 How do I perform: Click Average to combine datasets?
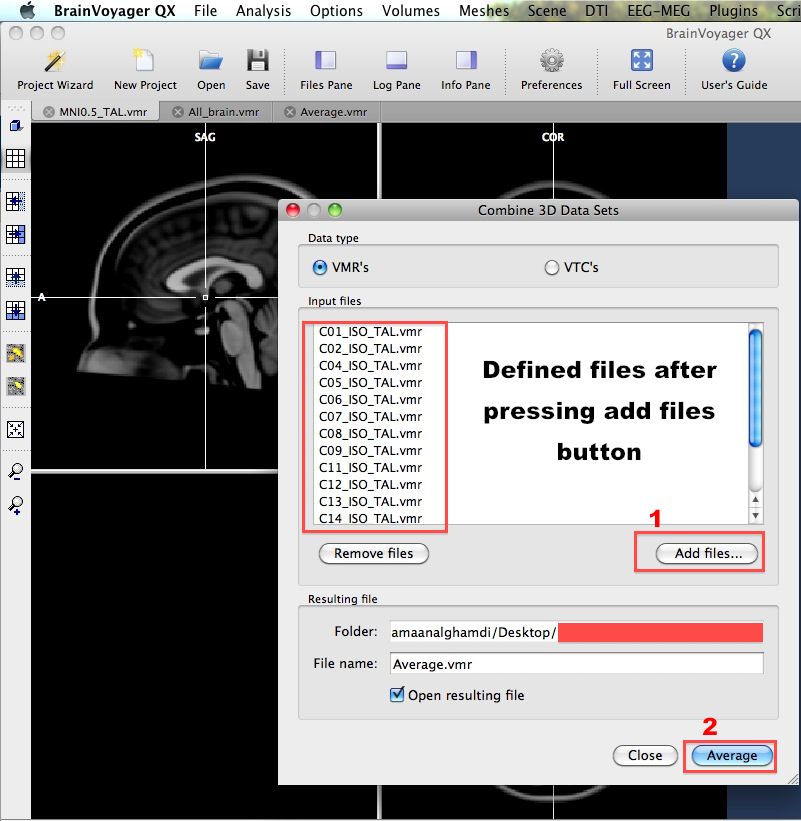pyautogui.click(x=729, y=755)
